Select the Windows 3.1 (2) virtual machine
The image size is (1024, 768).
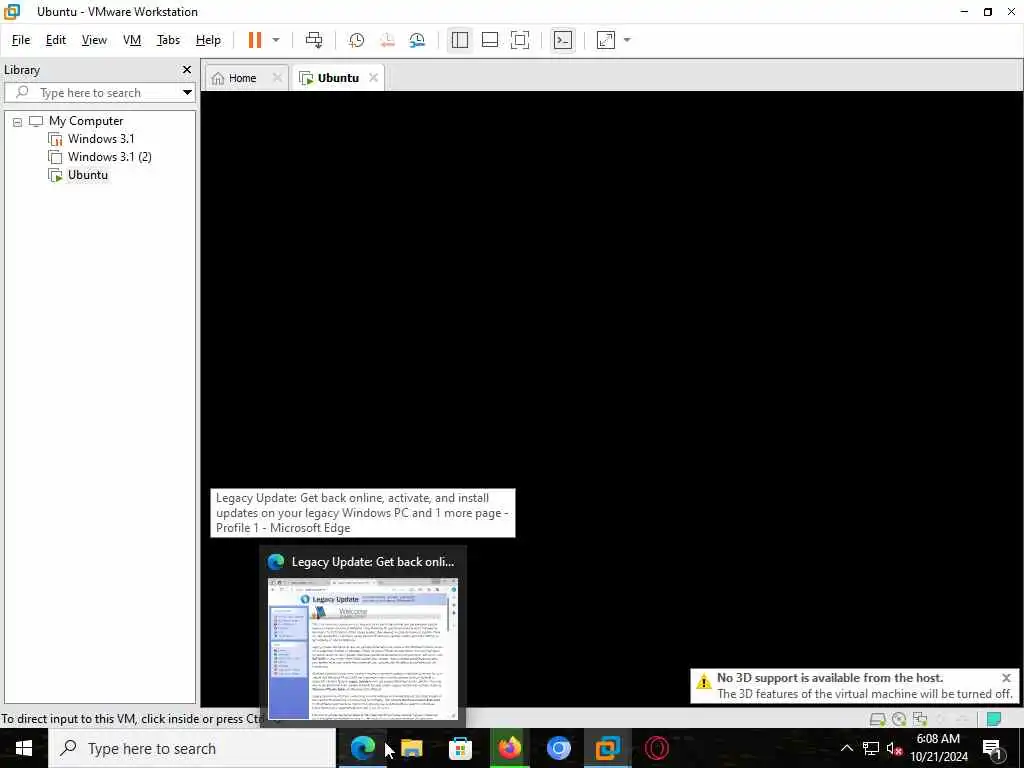(x=109, y=157)
